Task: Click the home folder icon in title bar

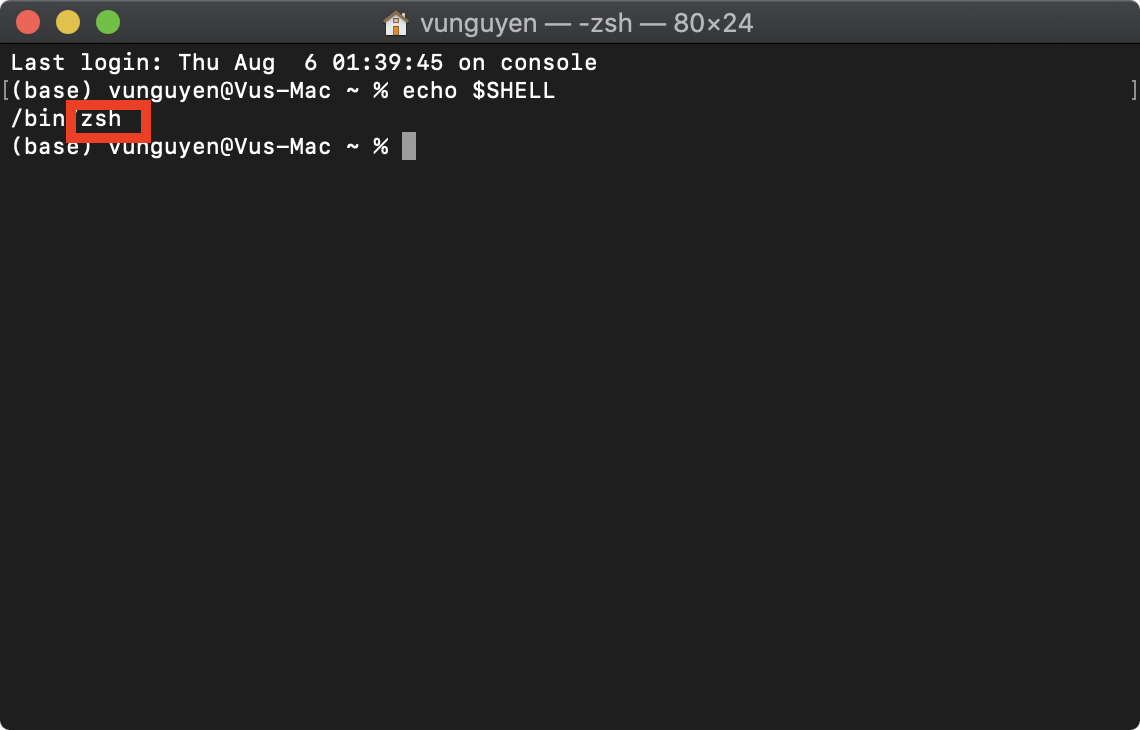Action: coord(396,23)
